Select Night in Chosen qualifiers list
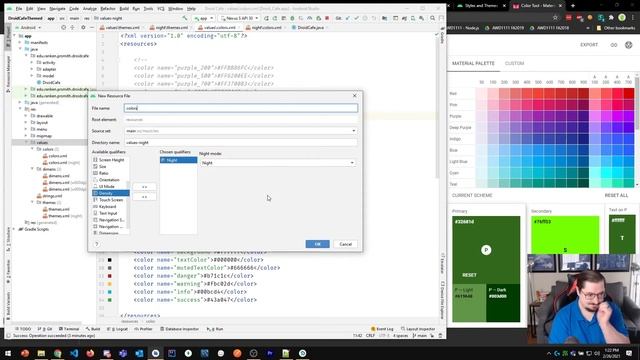The image size is (640, 360). 178,160
